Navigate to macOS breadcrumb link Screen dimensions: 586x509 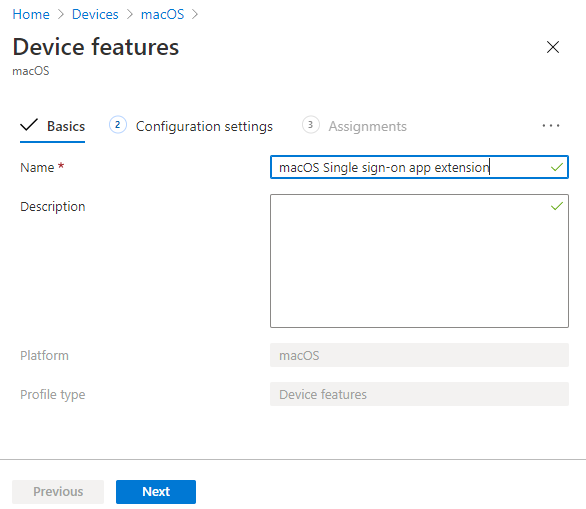tap(162, 14)
